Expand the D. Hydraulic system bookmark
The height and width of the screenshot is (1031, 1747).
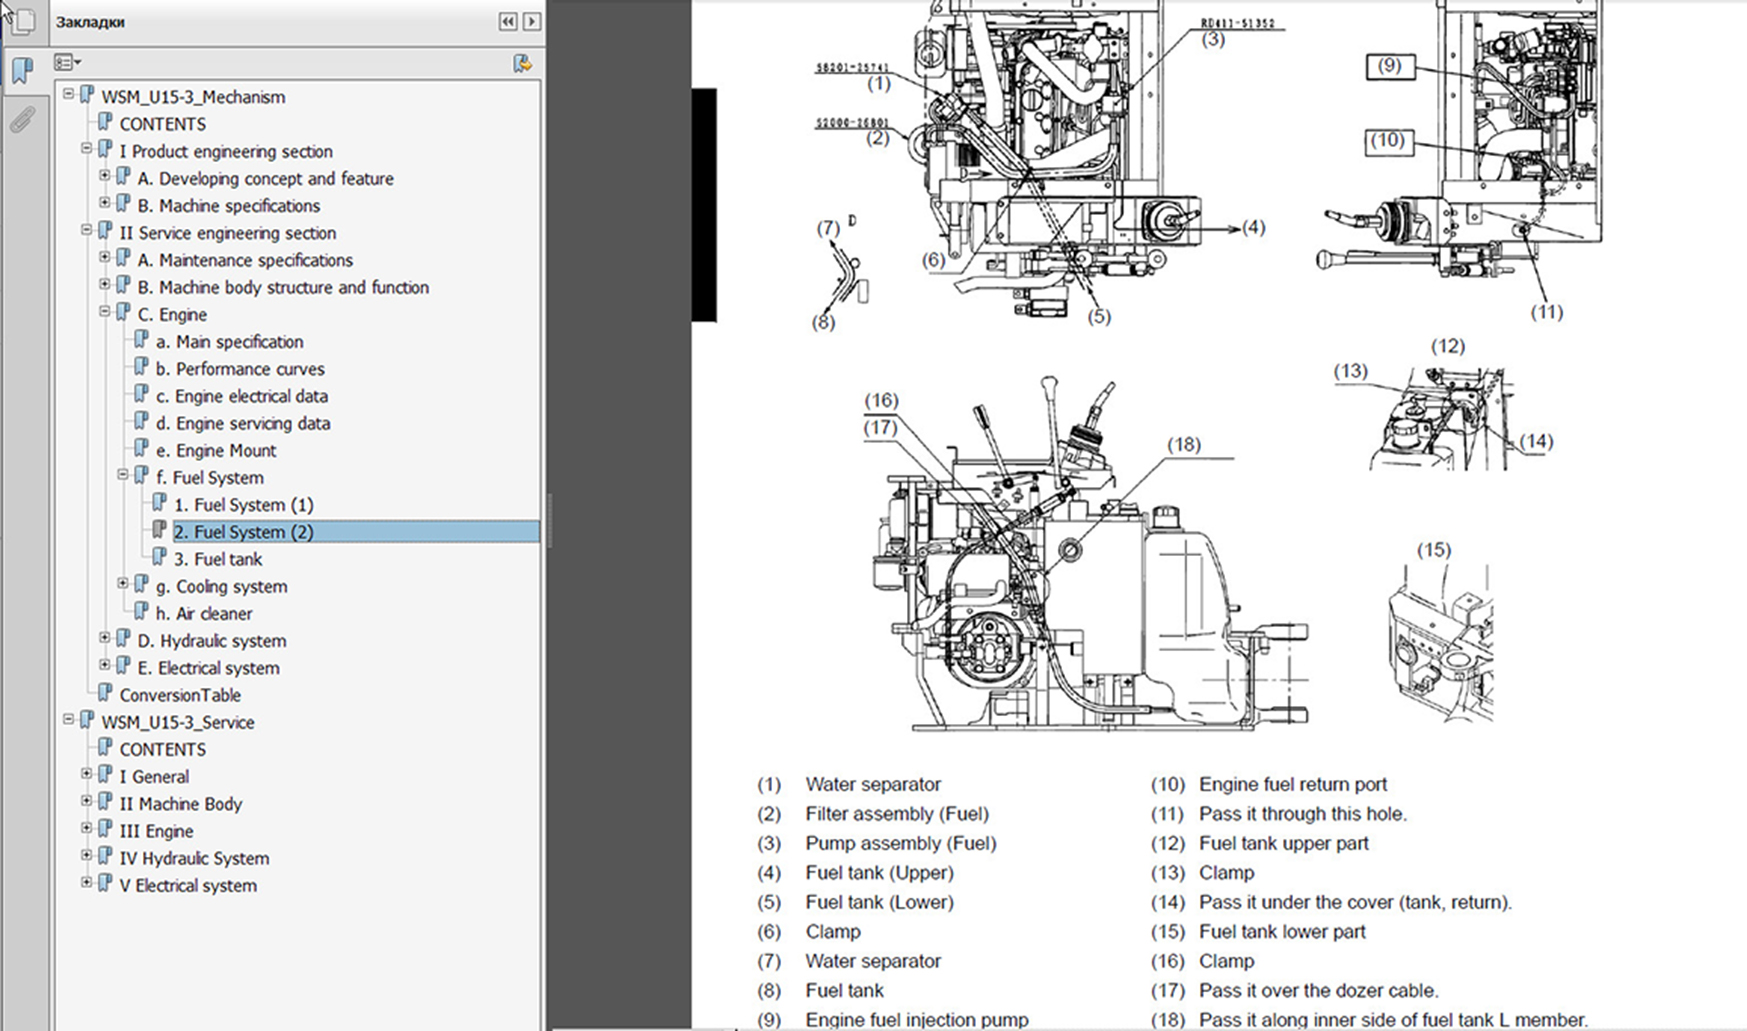point(105,638)
